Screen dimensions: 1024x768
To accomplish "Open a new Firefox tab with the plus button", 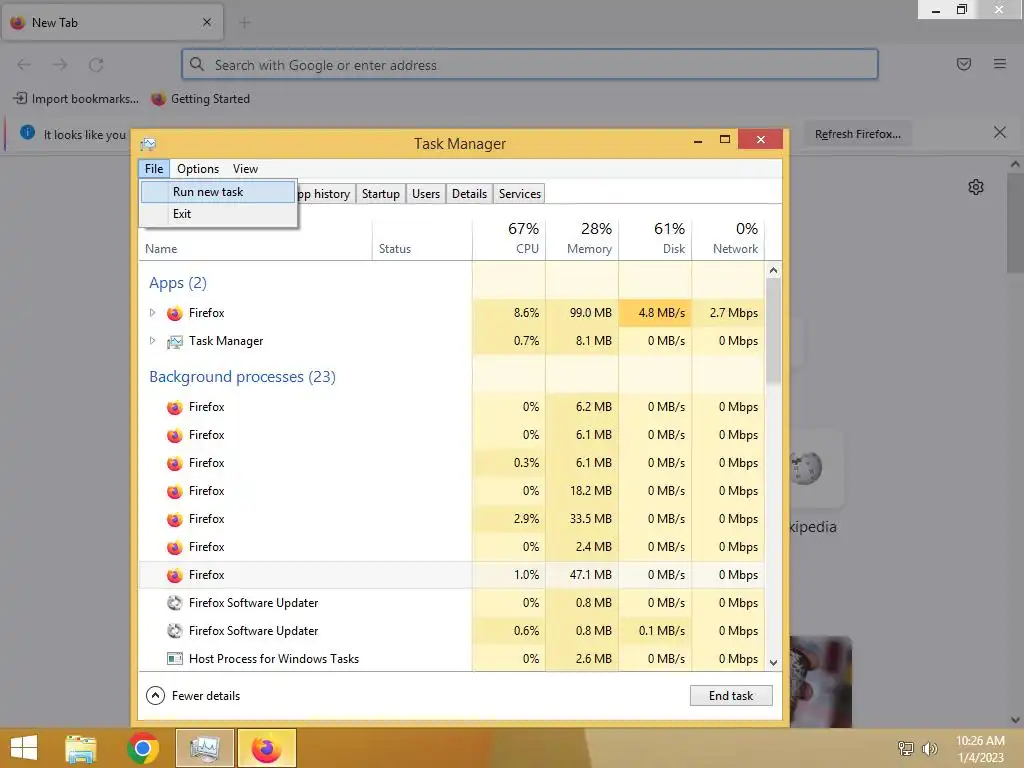I will [x=245, y=23].
